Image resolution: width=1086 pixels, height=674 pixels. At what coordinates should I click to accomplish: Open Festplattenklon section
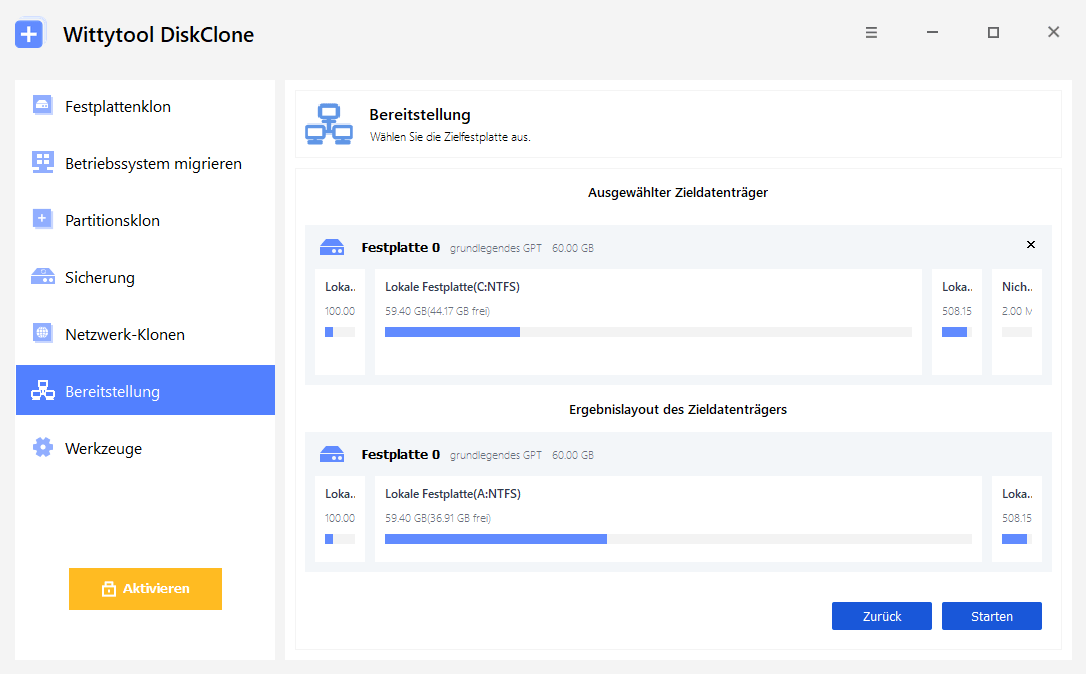145,106
